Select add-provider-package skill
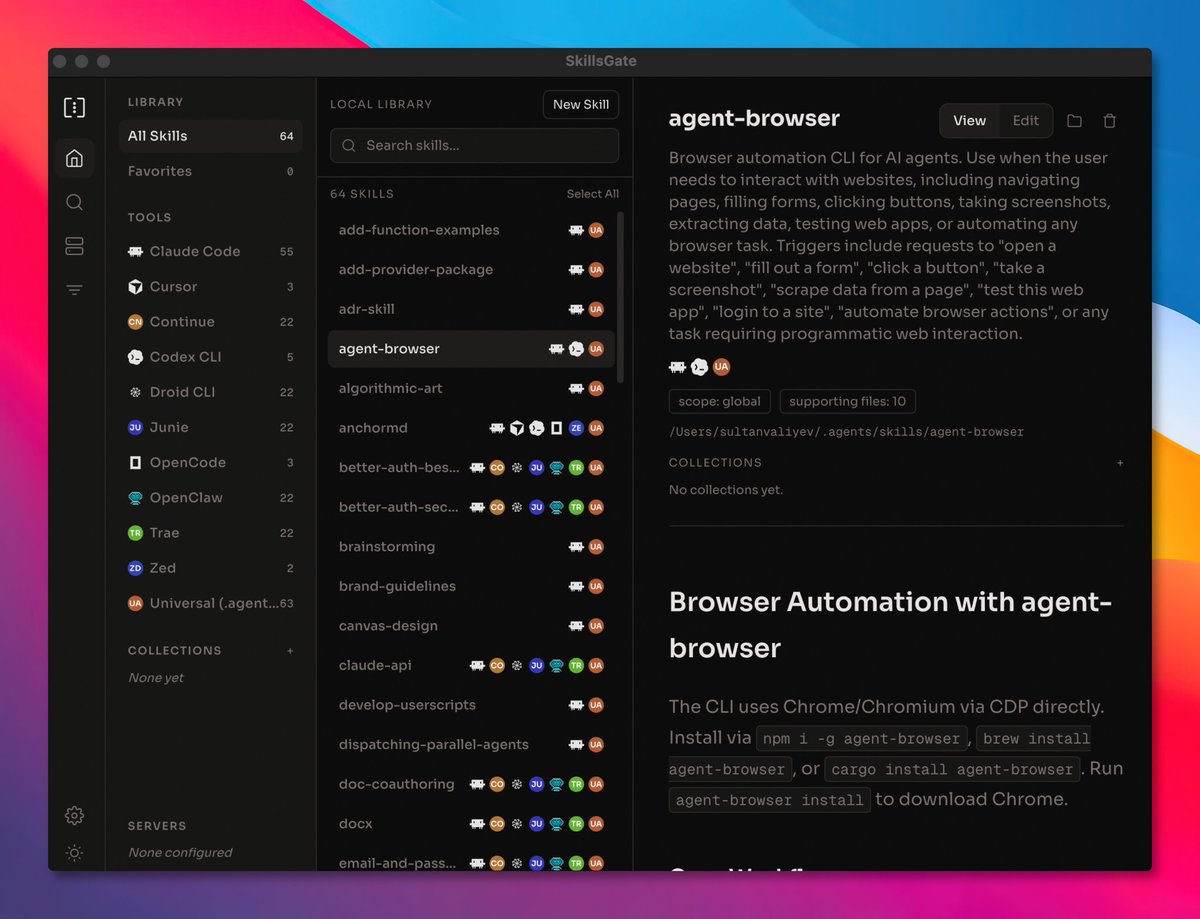 click(471, 270)
